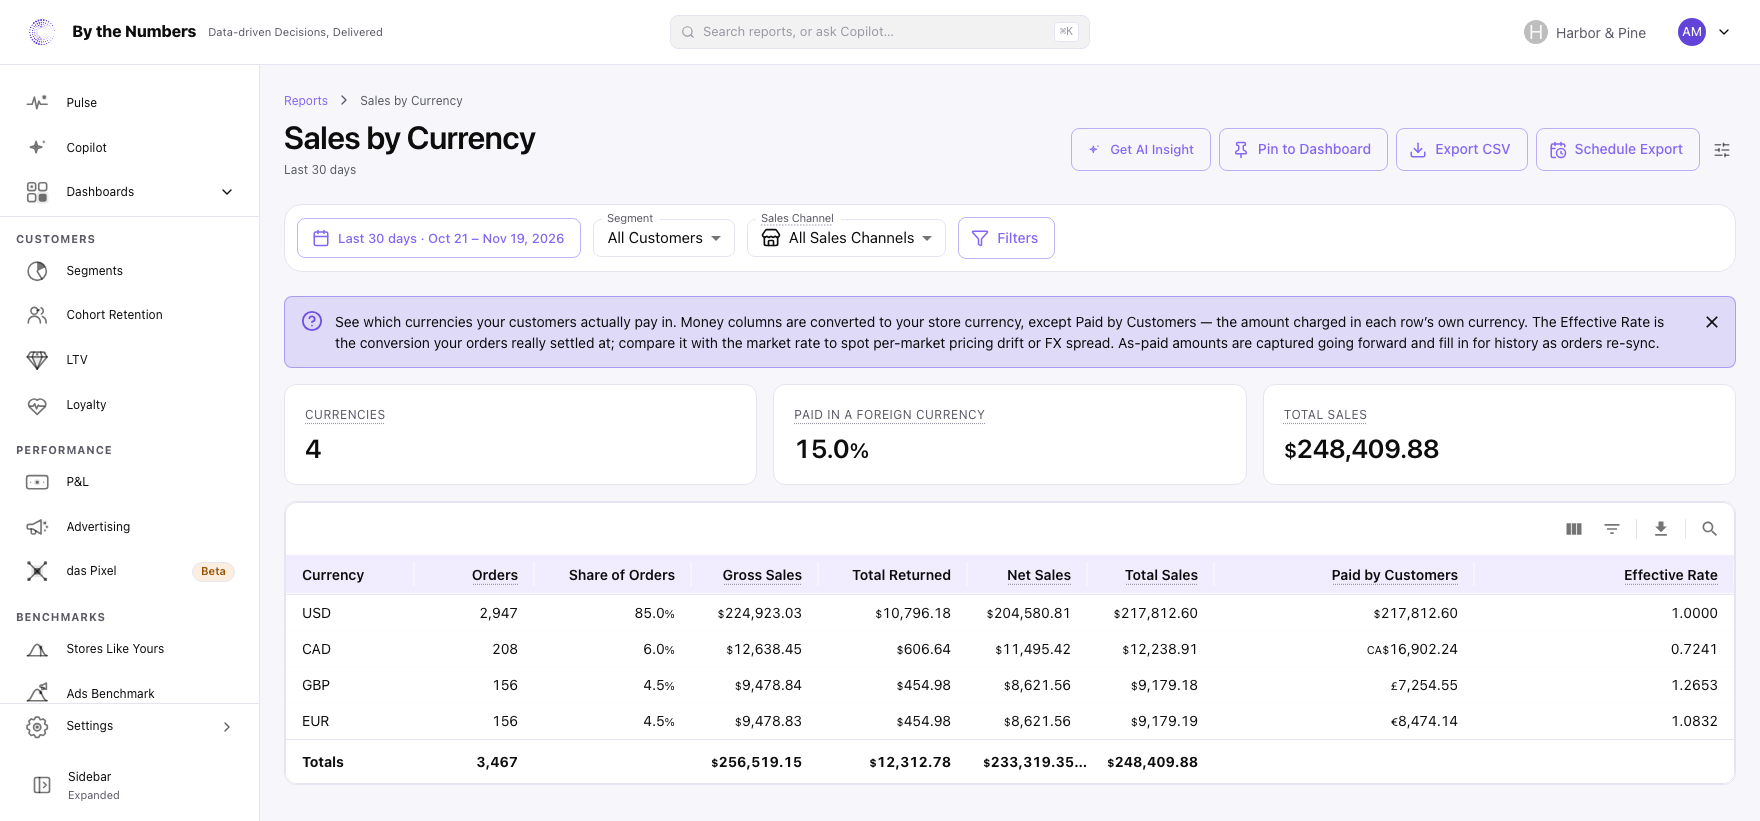Expand the Settings submenu arrow
This screenshot has width=1760, height=821.
tap(227, 727)
